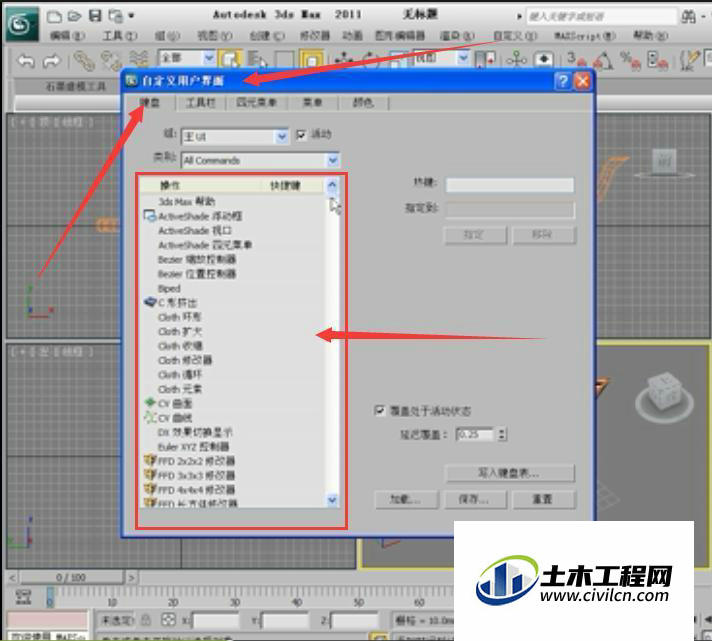Toggle the selection lock padlock icon
The height and width of the screenshot is (641, 712).
coord(145,620)
